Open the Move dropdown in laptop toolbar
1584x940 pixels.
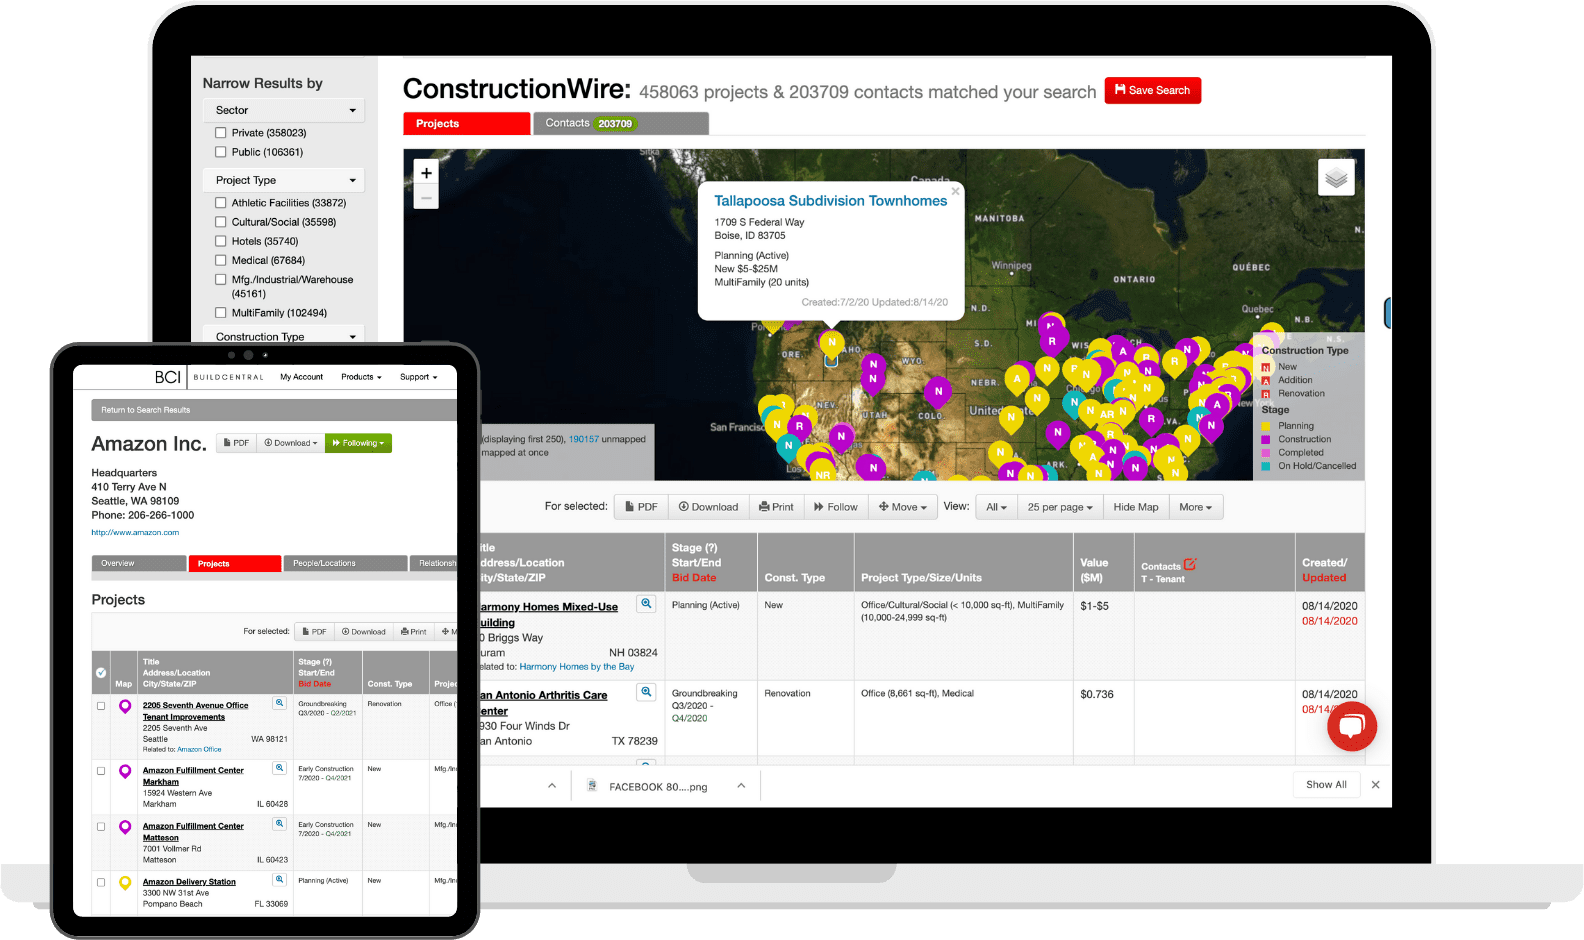coord(903,507)
